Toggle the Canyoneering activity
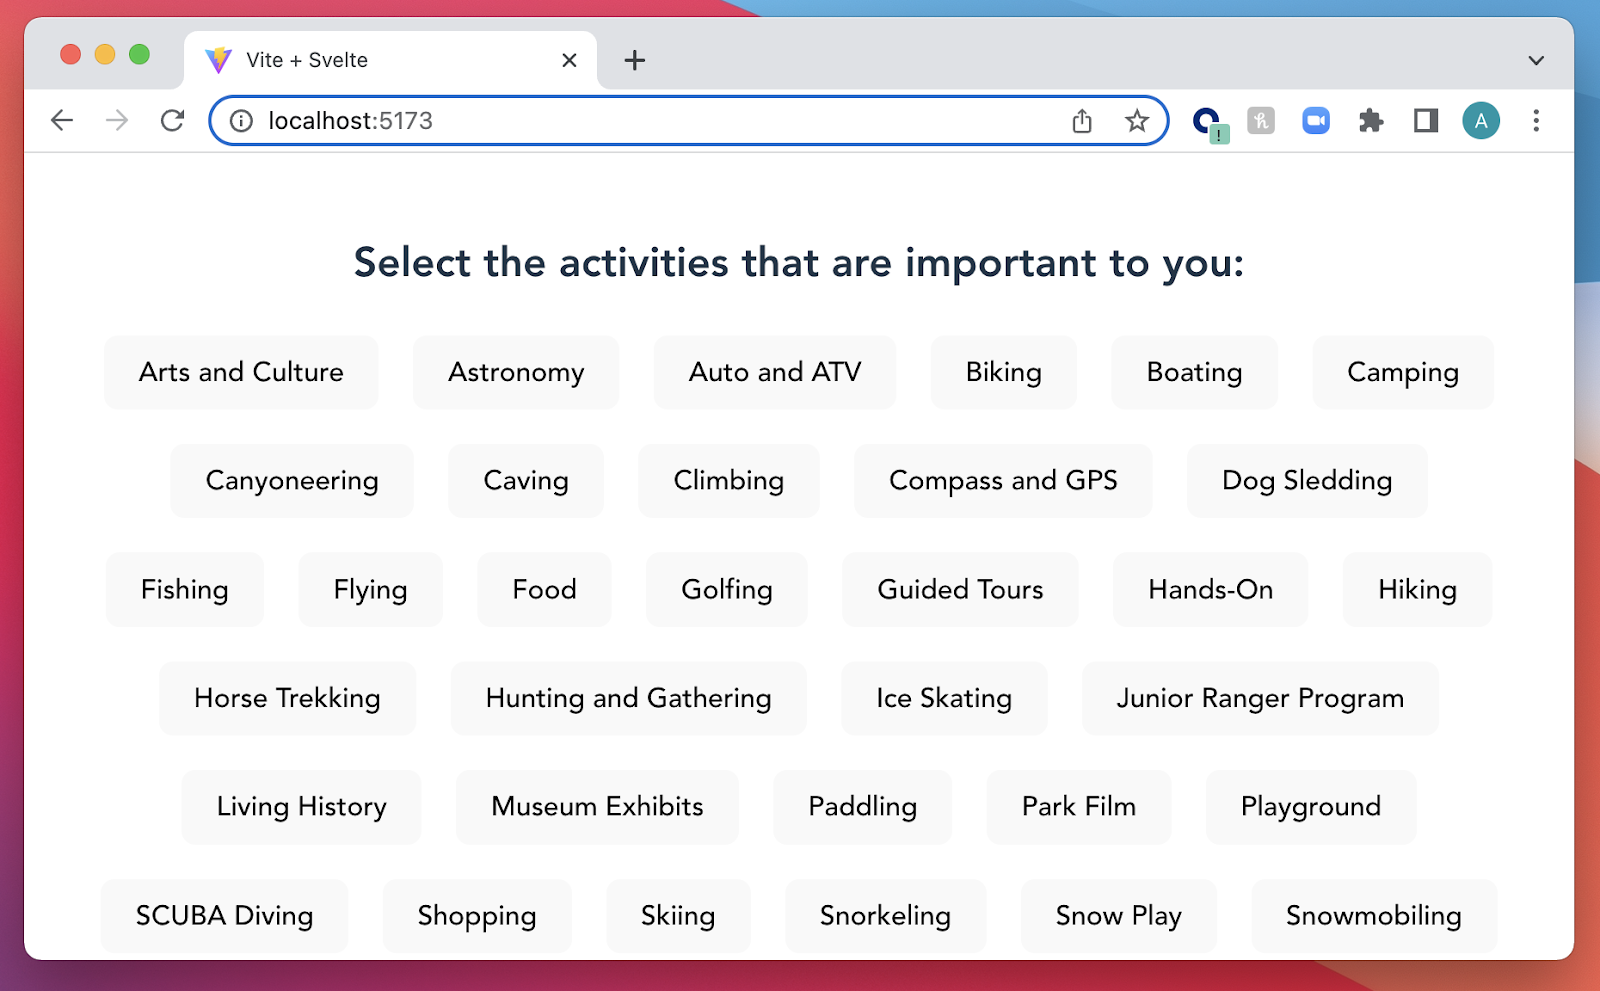The width and height of the screenshot is (1600, 991). coord(292,481)
